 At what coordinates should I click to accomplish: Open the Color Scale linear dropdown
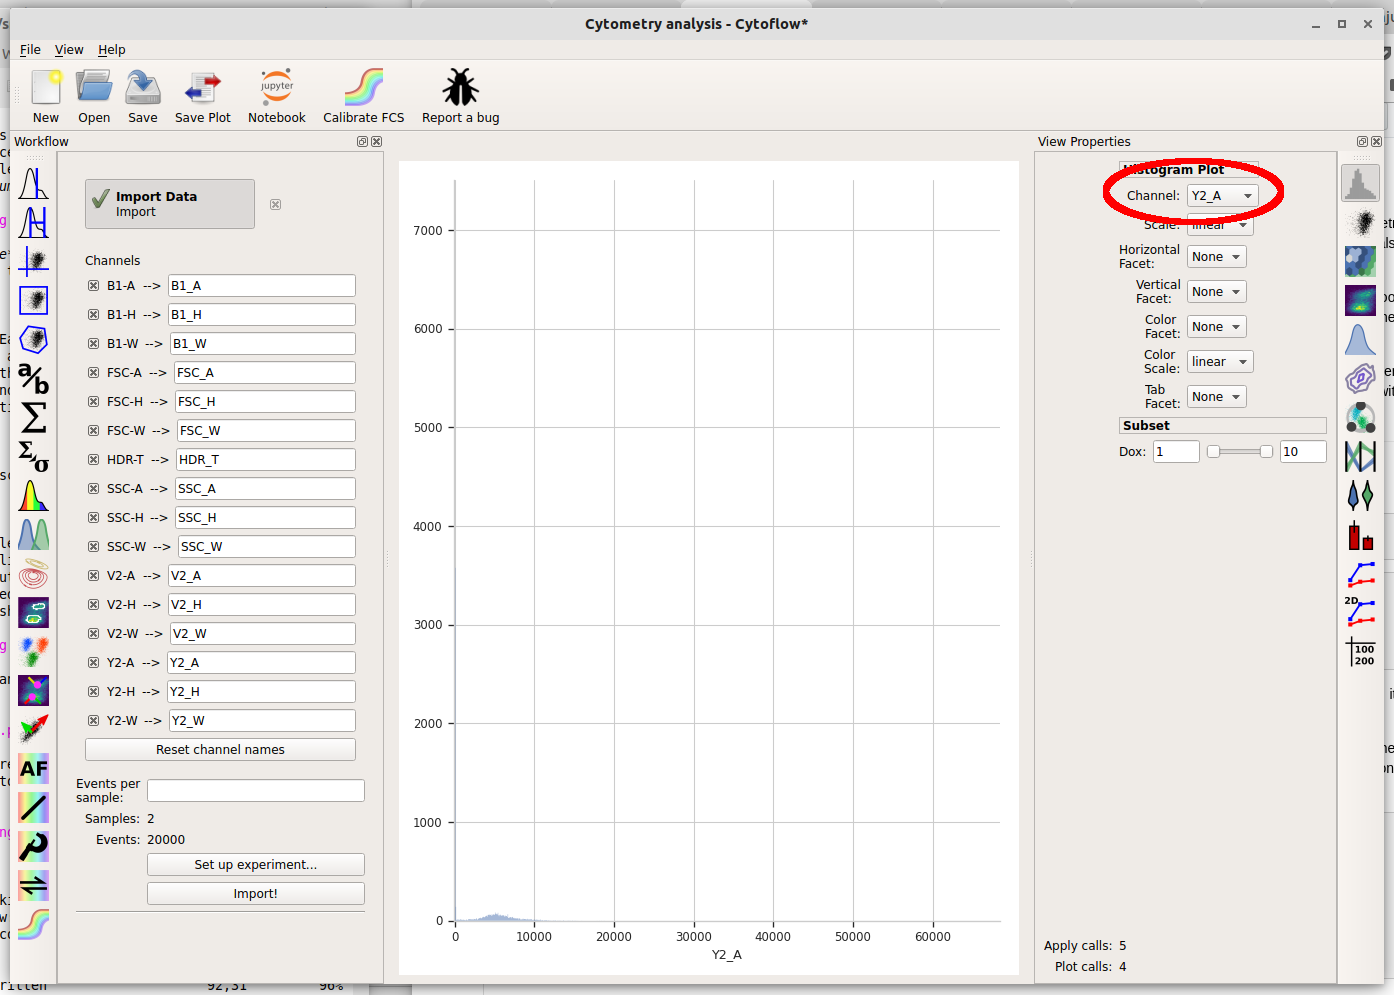pos(1219,362)
